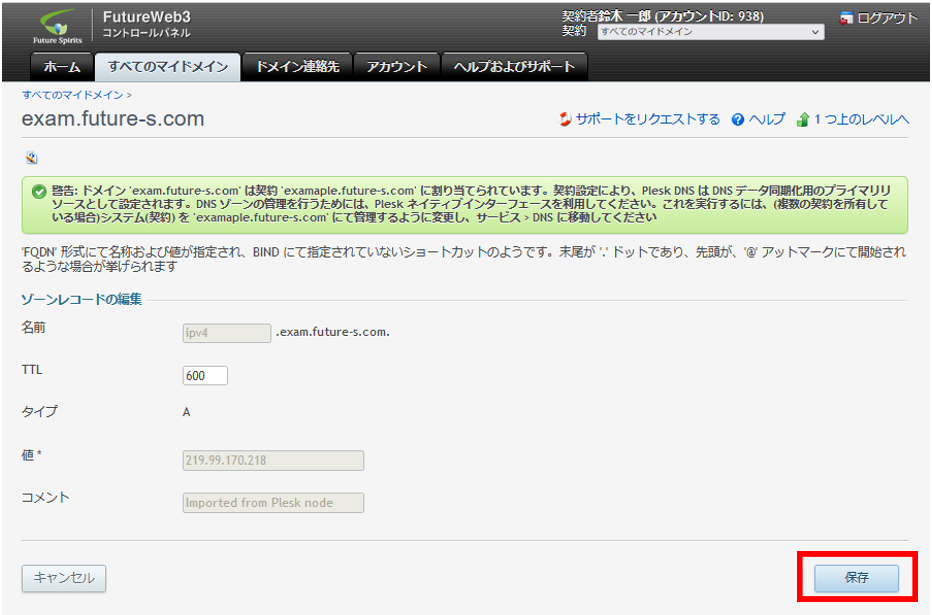This screenshot has width=932, height=615.
Task: Click the TTL label
Action: coord(32,370)
